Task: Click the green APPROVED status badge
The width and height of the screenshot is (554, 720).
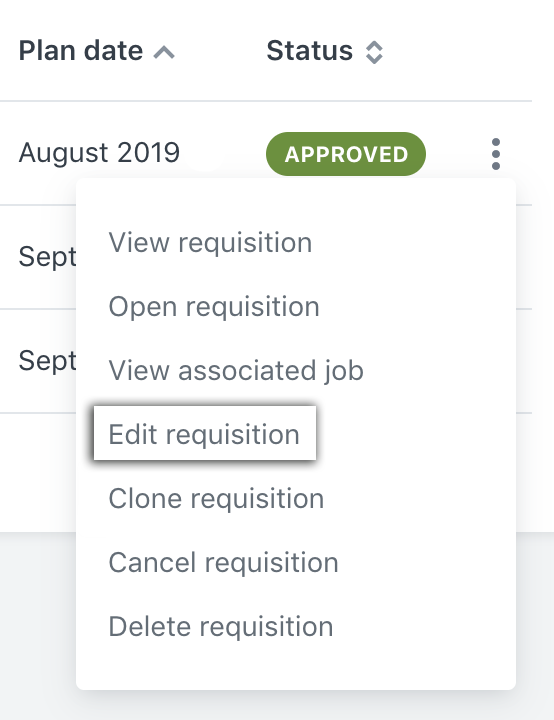Action: [x=346, y=154]
